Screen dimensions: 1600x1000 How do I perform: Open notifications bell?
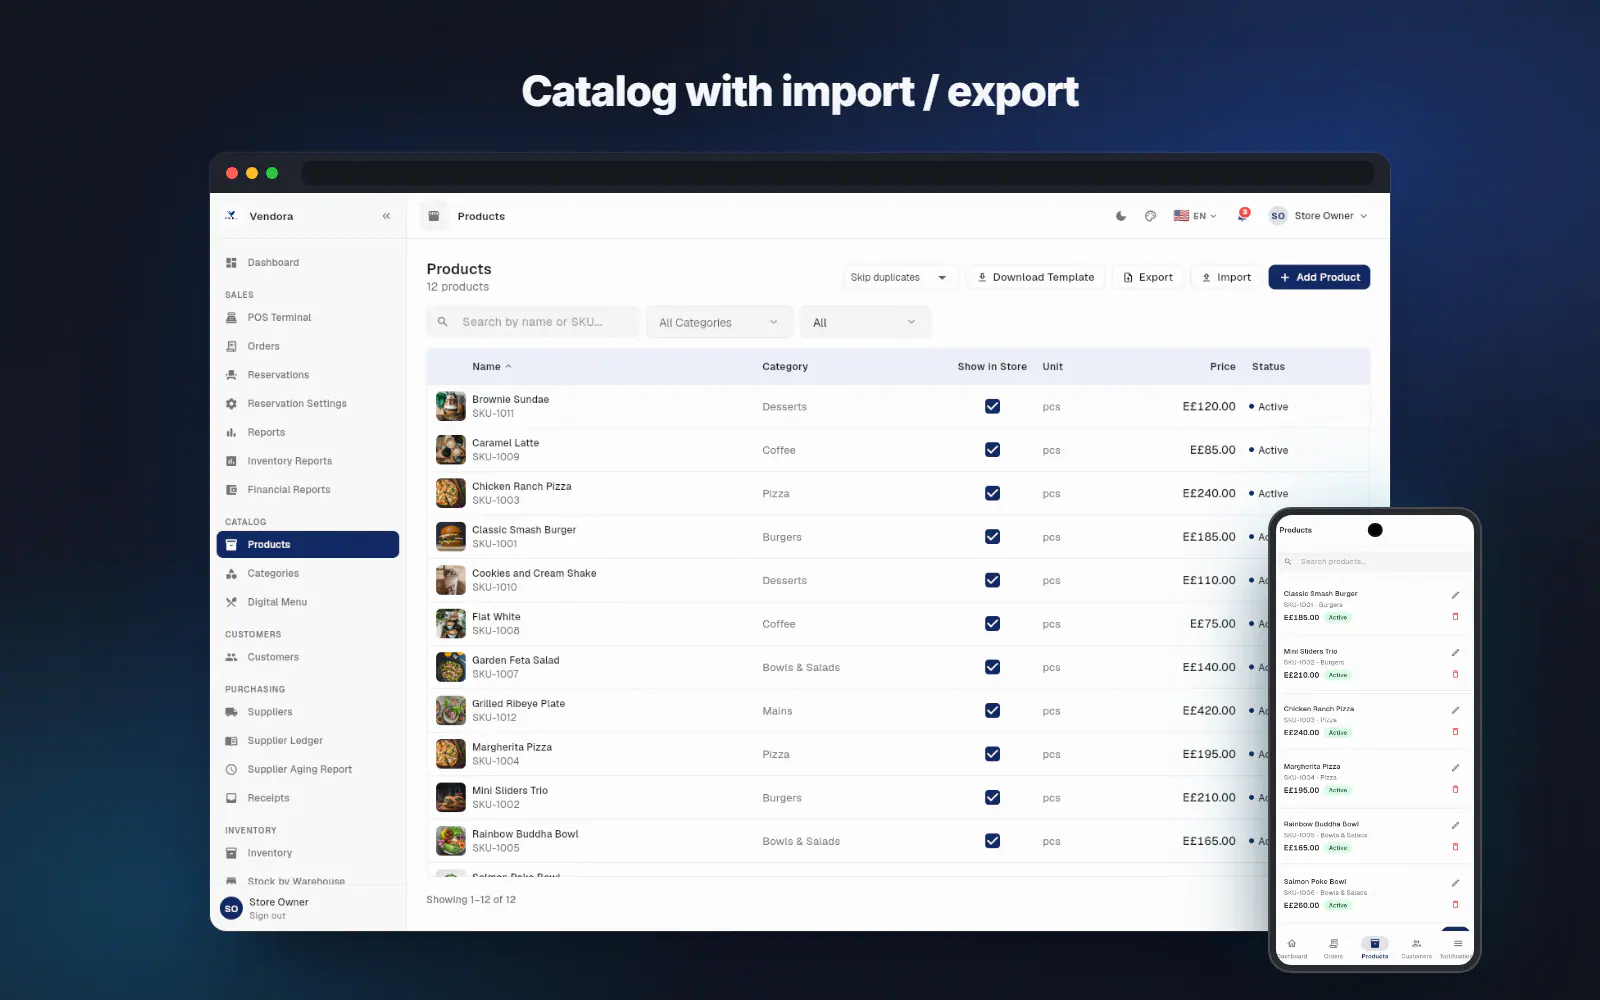point(1242,215)
